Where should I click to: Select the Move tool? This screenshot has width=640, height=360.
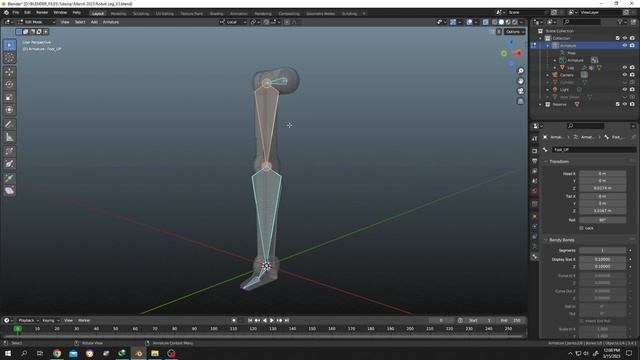click(9, 72)
